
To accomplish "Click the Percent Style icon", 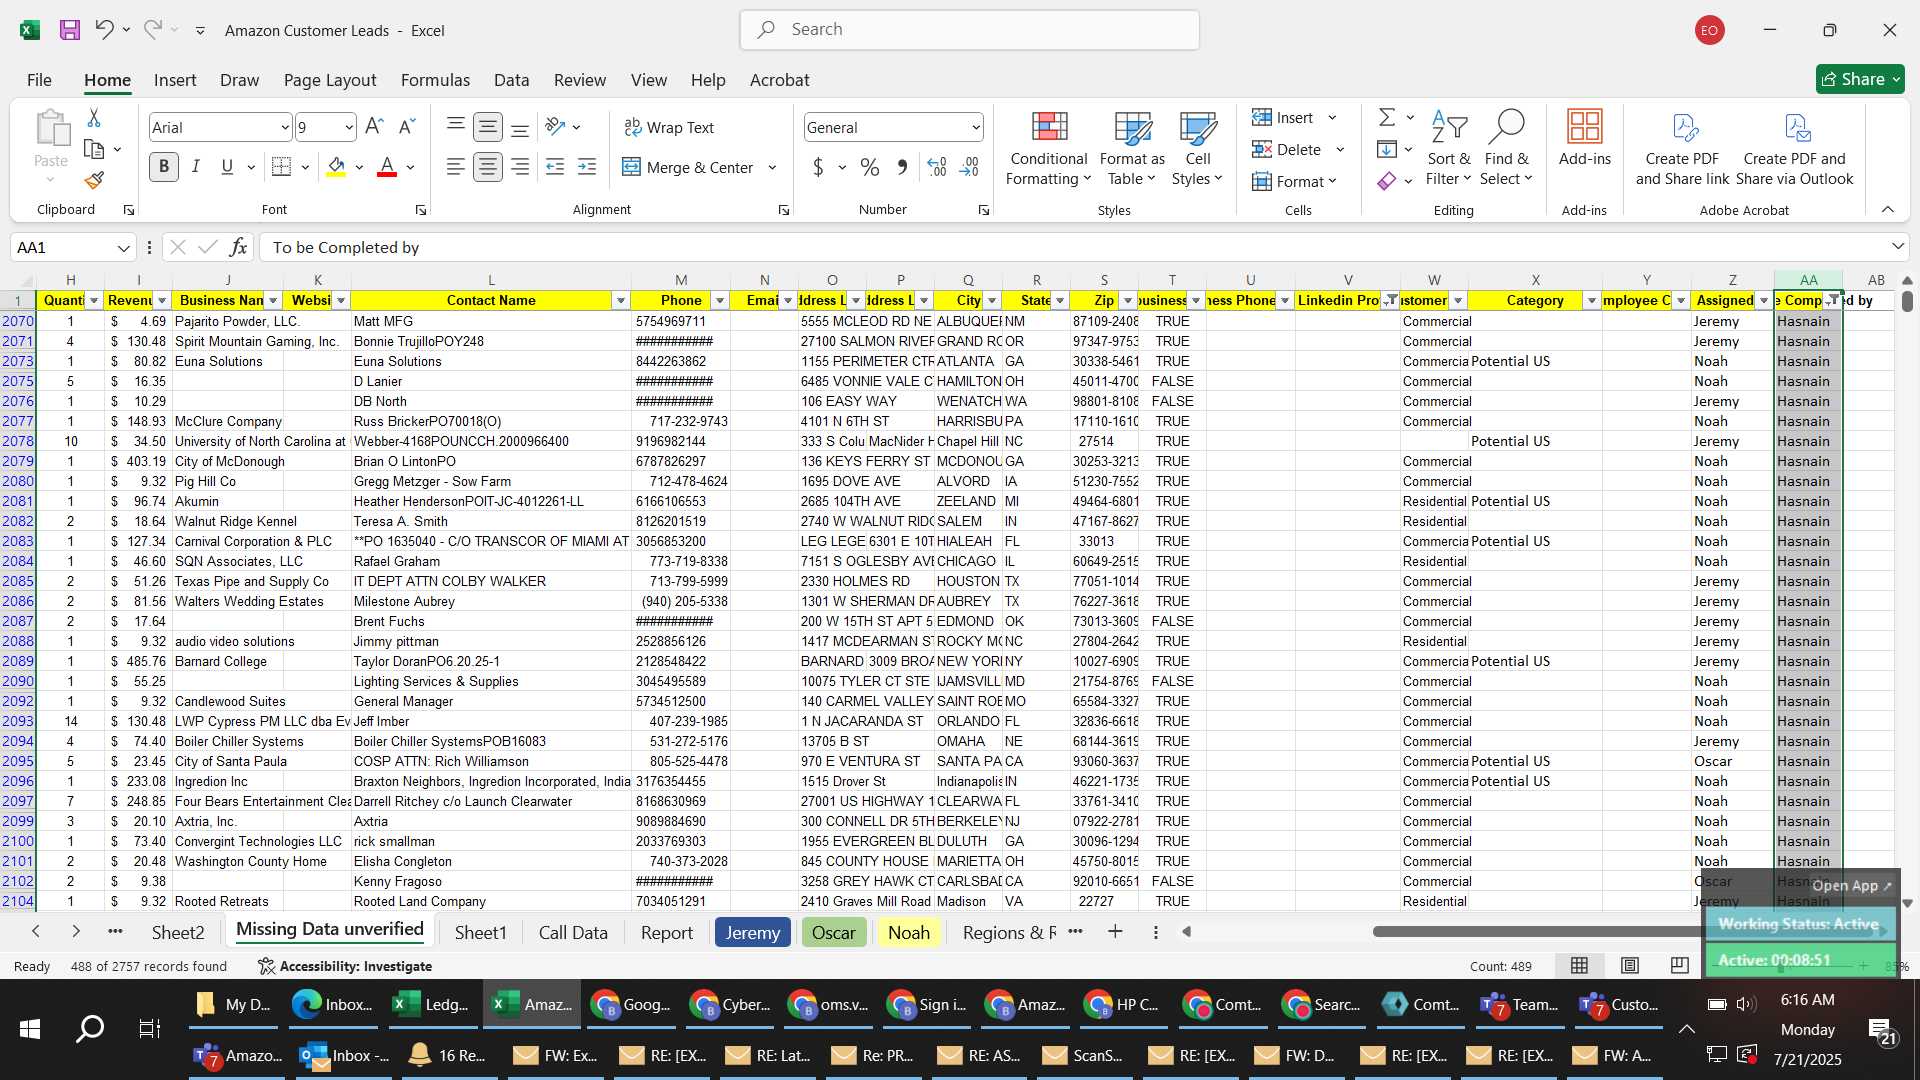I will point(870,167).
